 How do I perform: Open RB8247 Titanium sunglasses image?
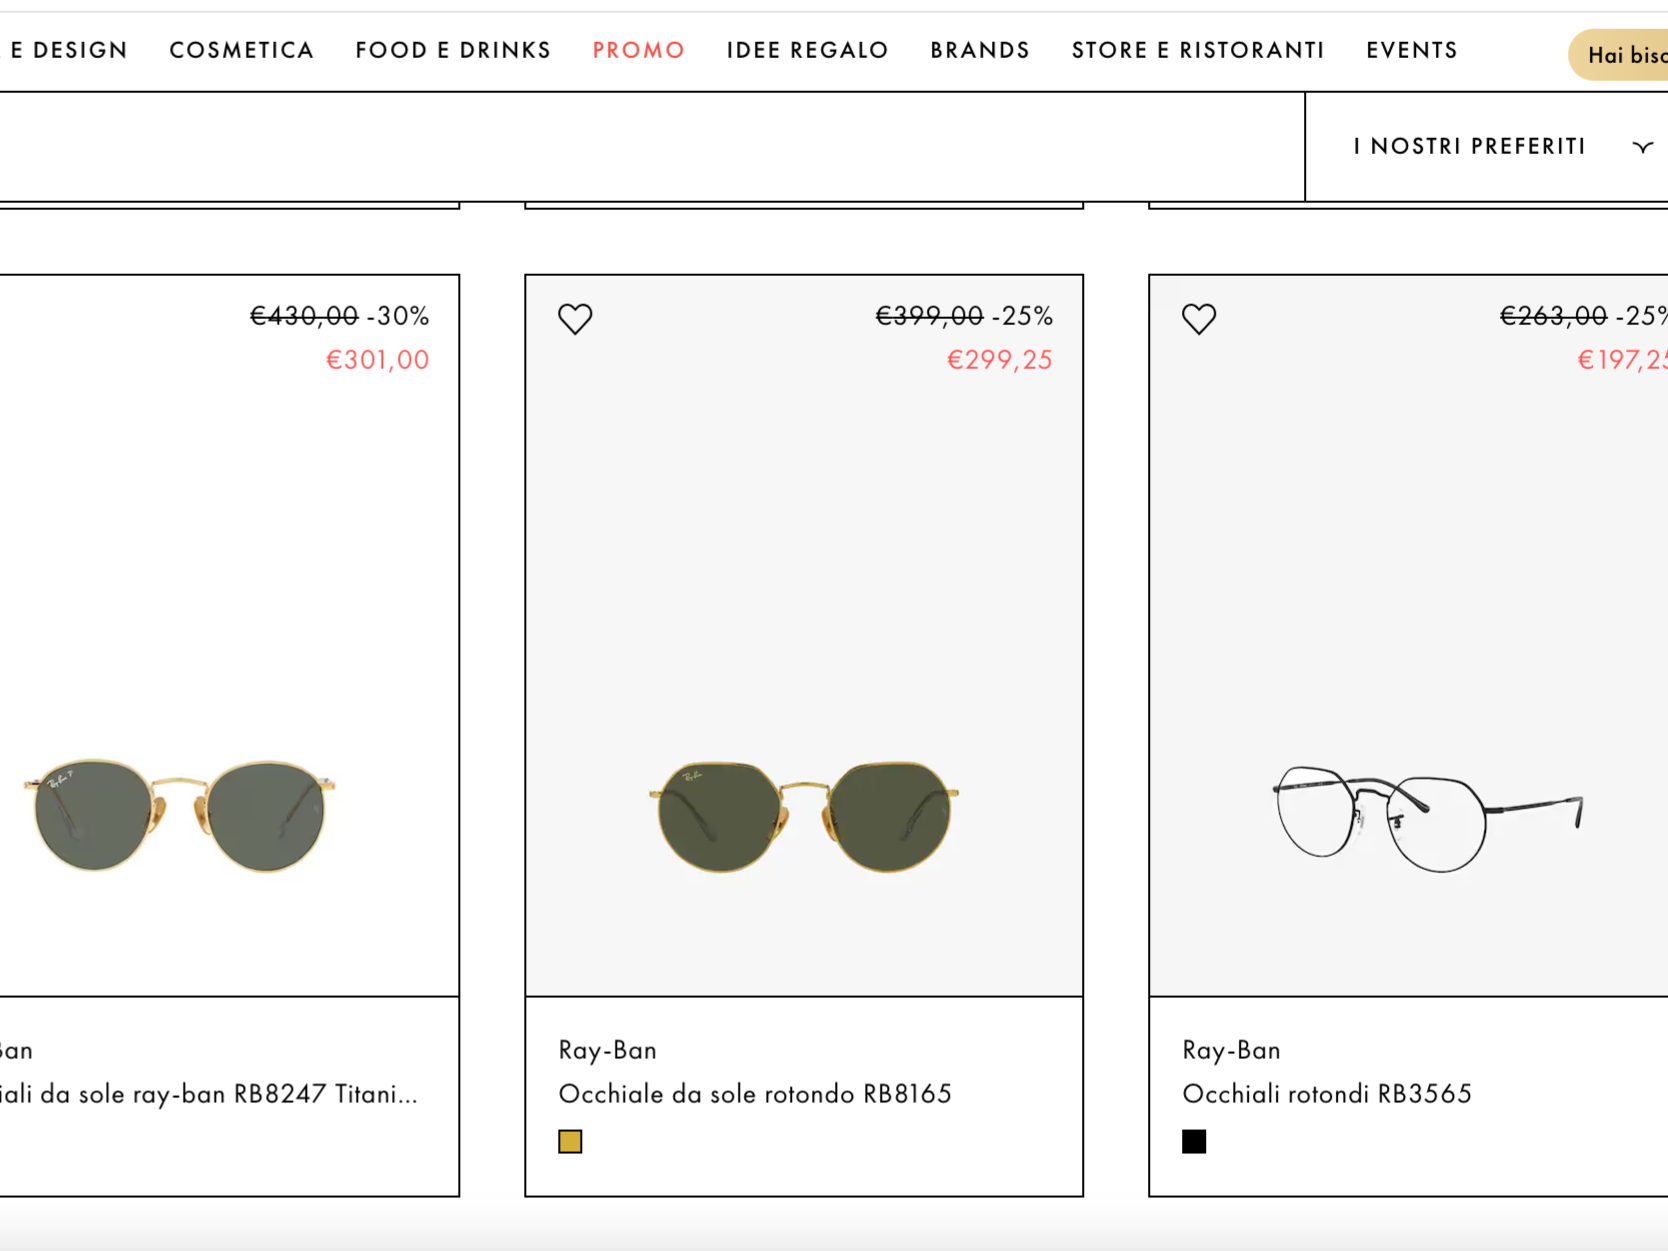click(x=180, y=815)
